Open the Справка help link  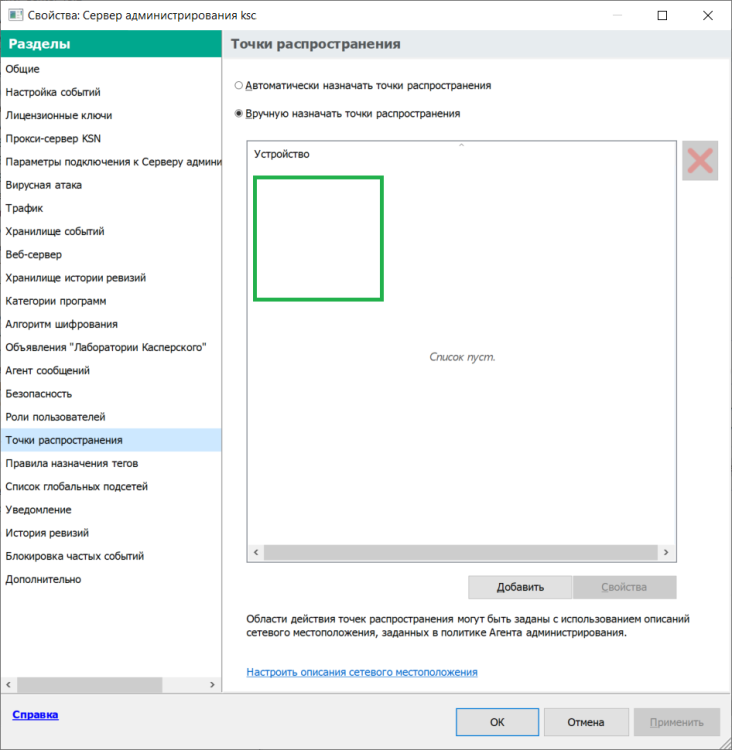pos(35,714)
